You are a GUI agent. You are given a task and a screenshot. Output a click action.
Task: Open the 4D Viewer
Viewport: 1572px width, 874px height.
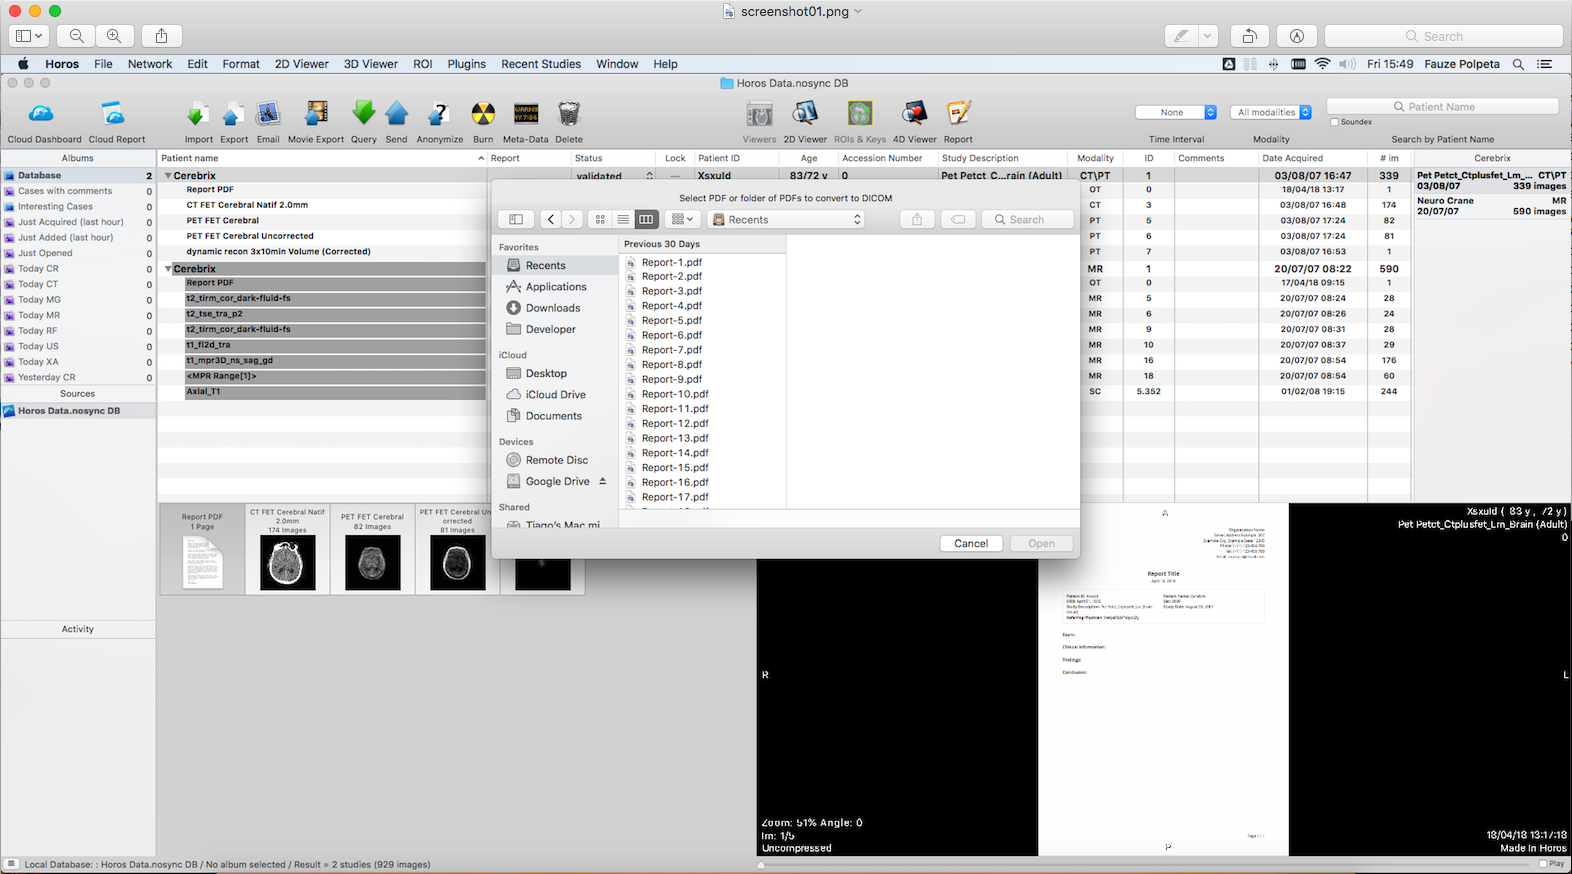click(914, 114)
